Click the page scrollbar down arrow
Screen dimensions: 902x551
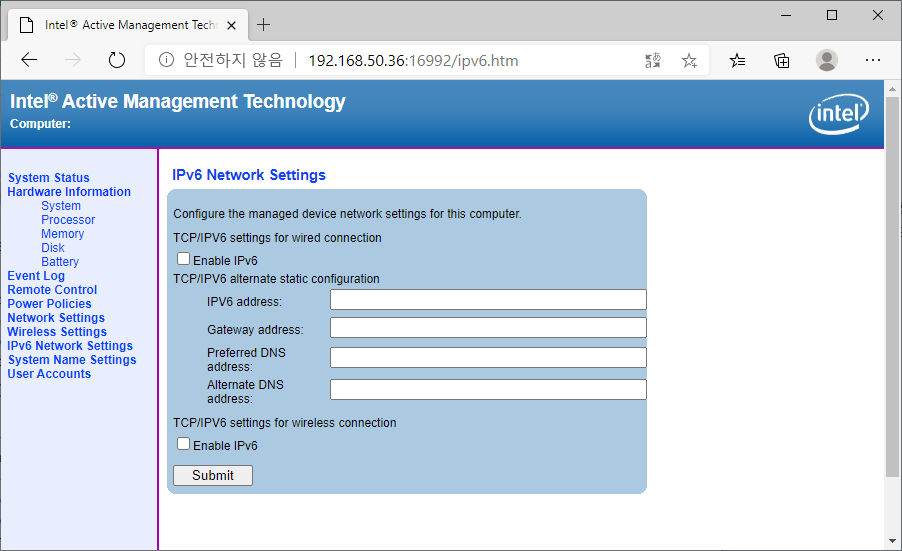tap(892, 541)
